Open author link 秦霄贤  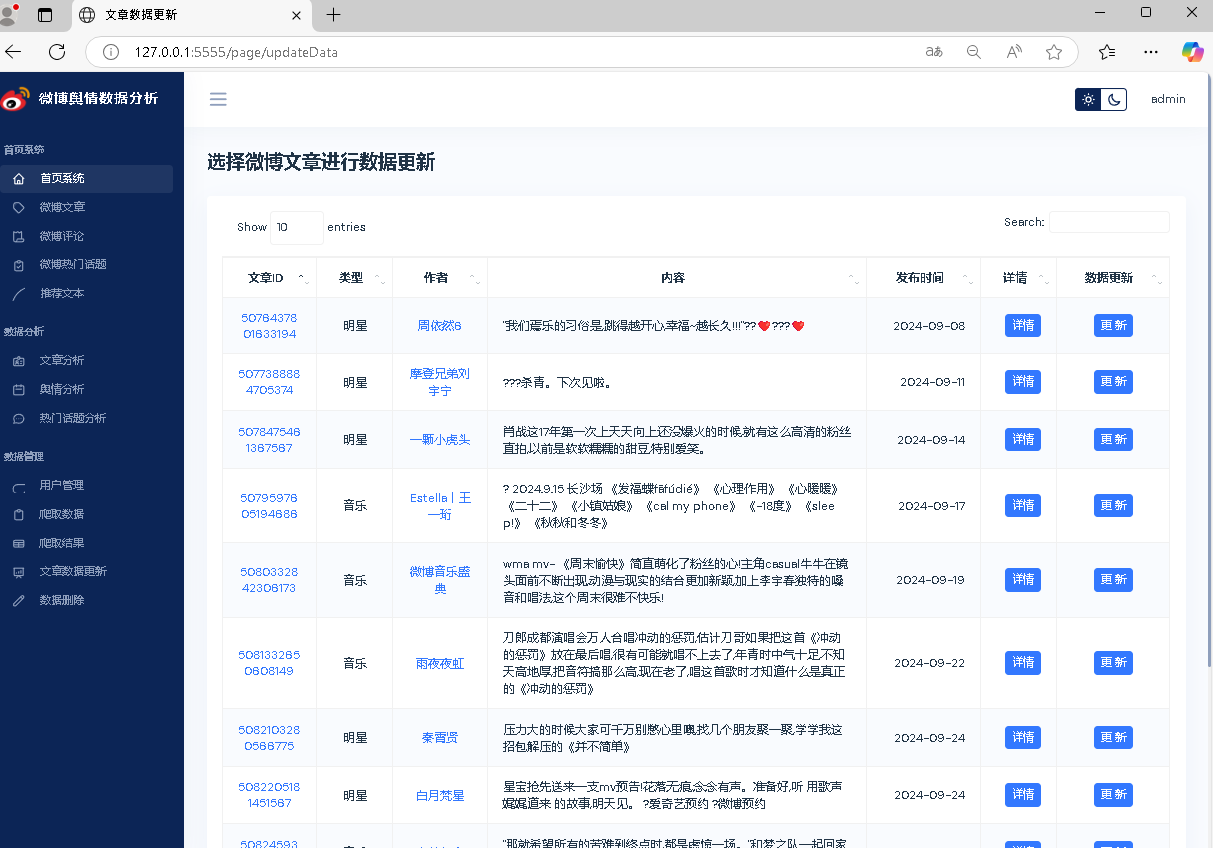[x=440, y=738]
